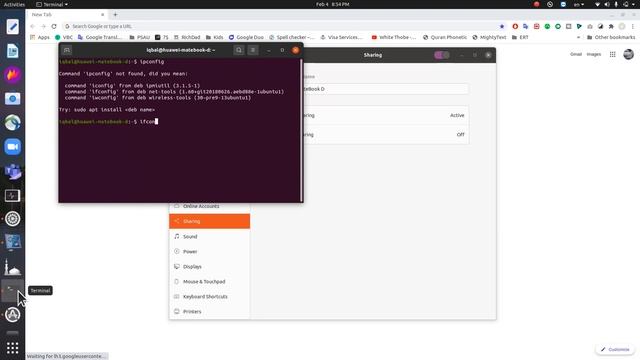Reload the Chrome page
640x360 pixels.
(x=54, y=26)
